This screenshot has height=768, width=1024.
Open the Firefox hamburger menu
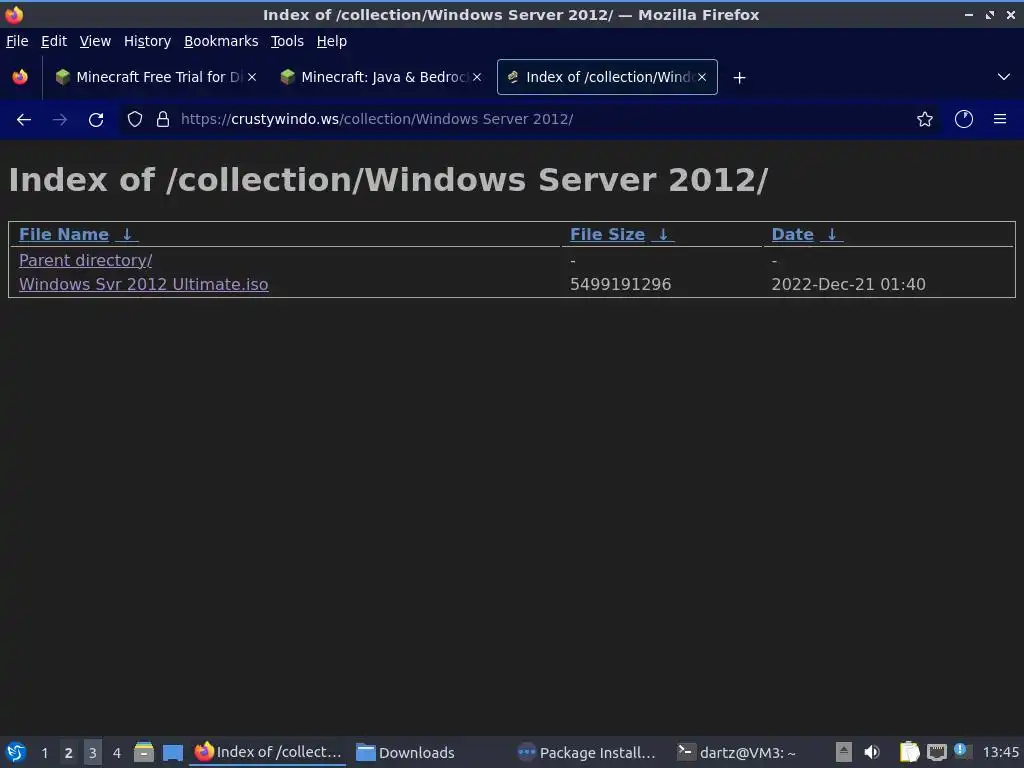(x=1000, y=120)
